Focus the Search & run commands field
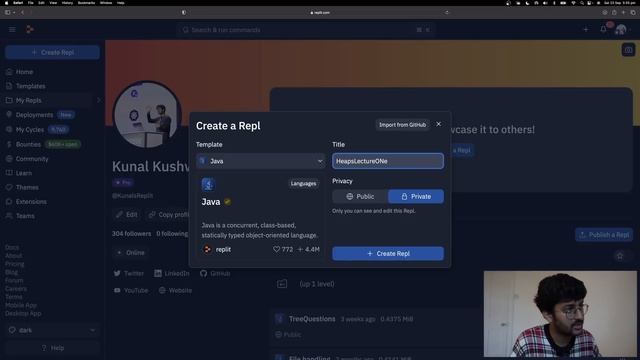Image resolution: width=640 pixels, height=360 pixels. tap(305, 30)
